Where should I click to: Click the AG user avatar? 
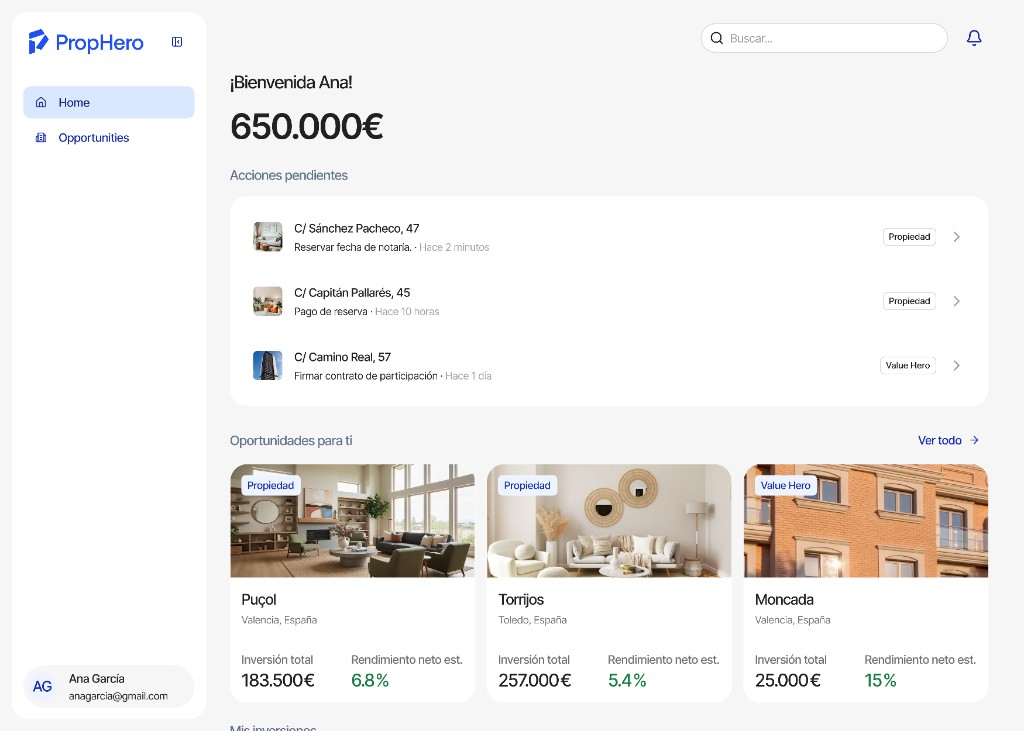pyautogui.click(x=42, y=686)
